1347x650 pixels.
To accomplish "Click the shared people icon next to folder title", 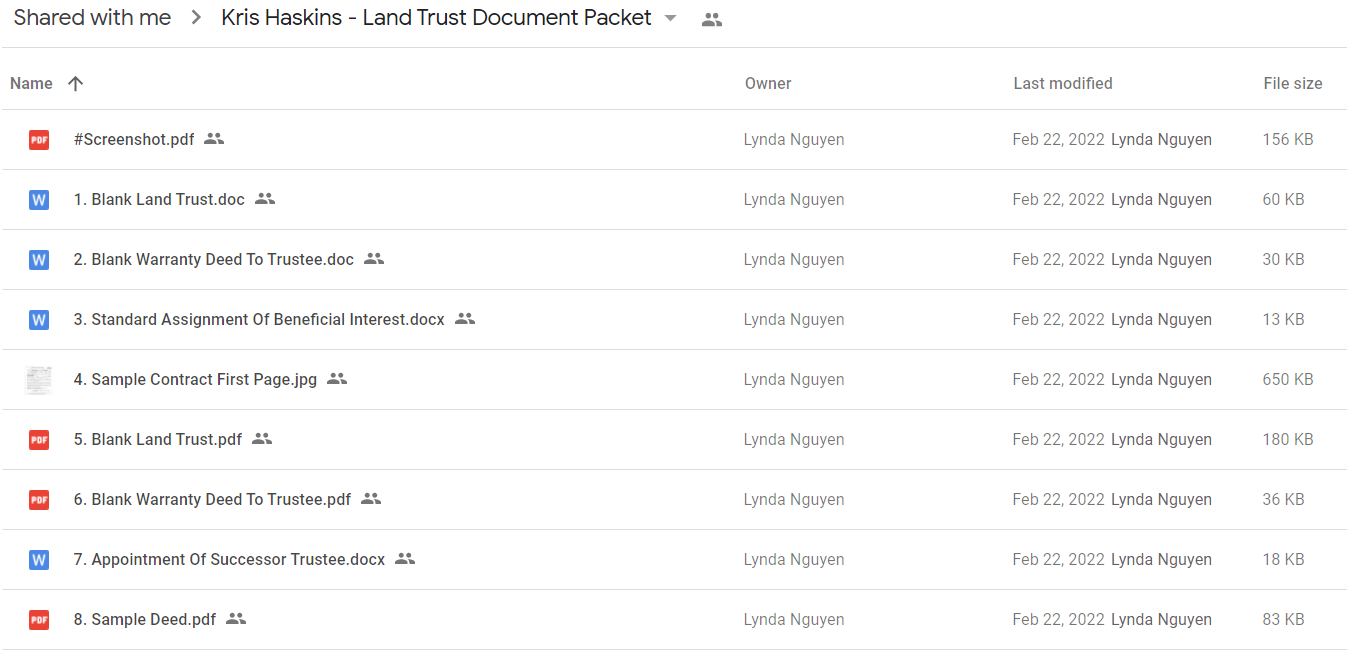I will coord(712,19).
